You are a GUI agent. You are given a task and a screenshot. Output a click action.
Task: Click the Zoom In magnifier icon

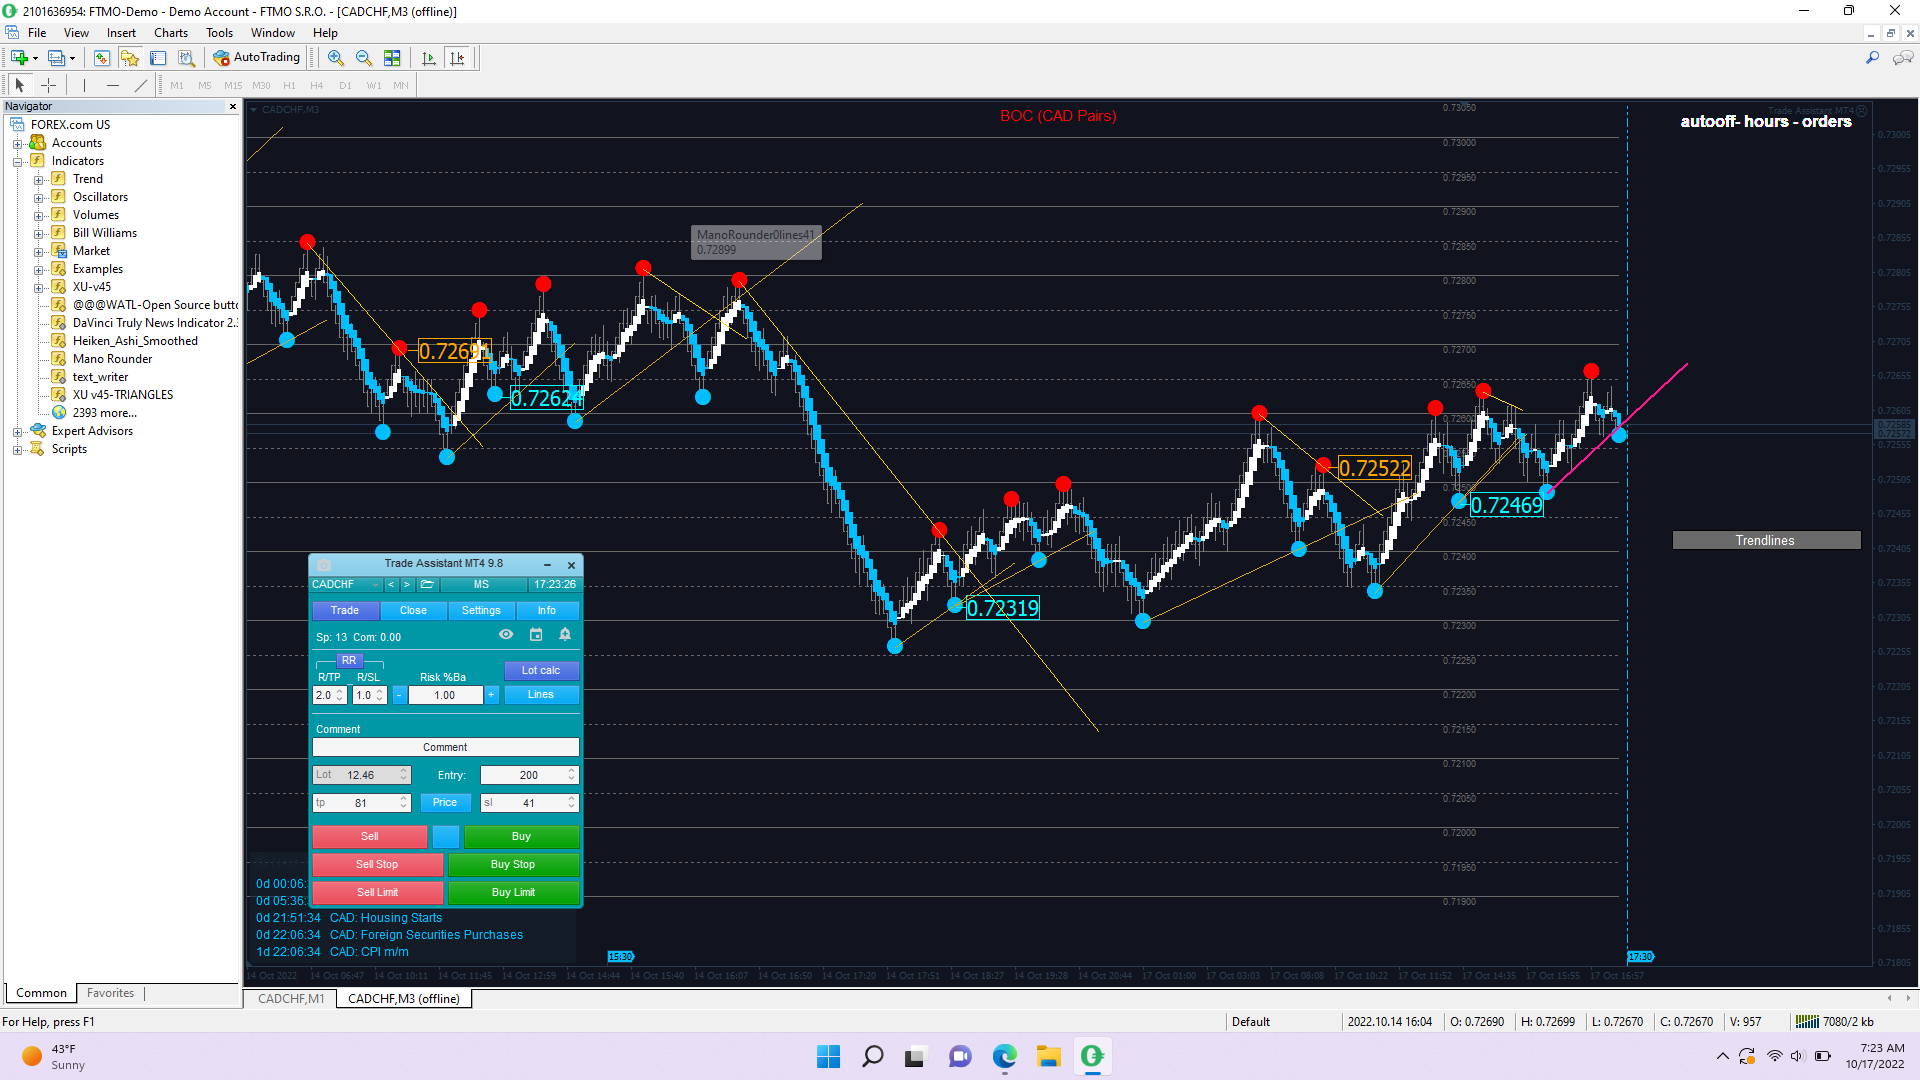(336, 58)
